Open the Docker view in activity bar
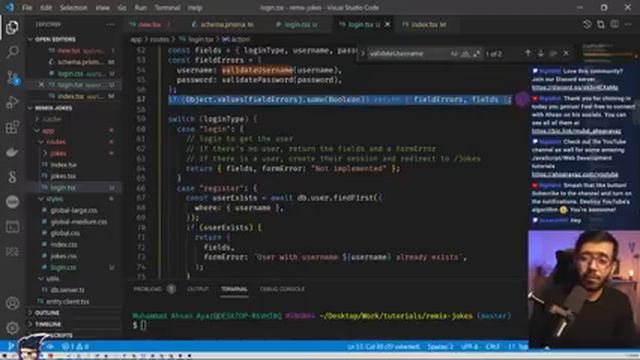 click(x=12, y=152)
